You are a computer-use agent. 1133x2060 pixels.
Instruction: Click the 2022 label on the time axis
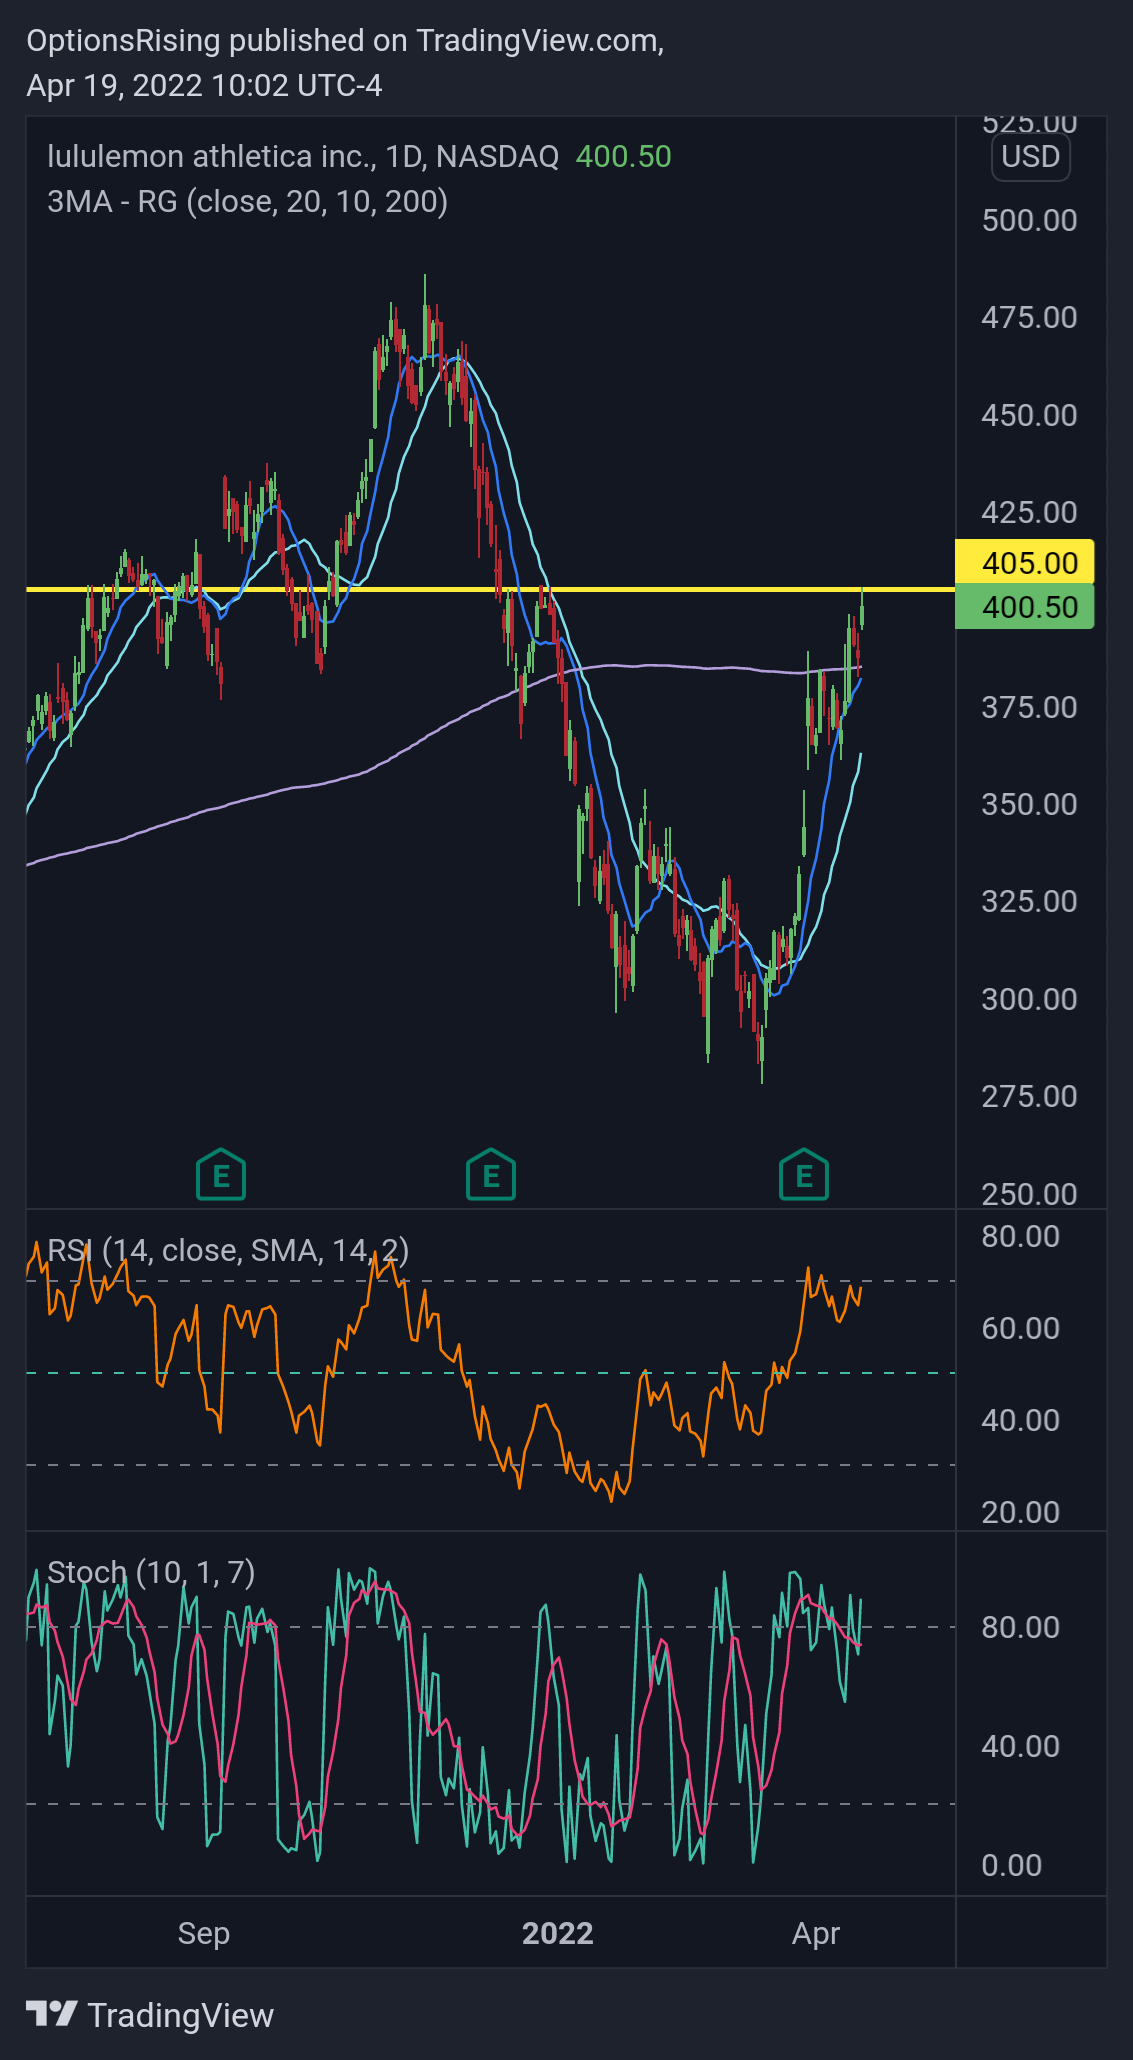click(x=558, y=1933)
